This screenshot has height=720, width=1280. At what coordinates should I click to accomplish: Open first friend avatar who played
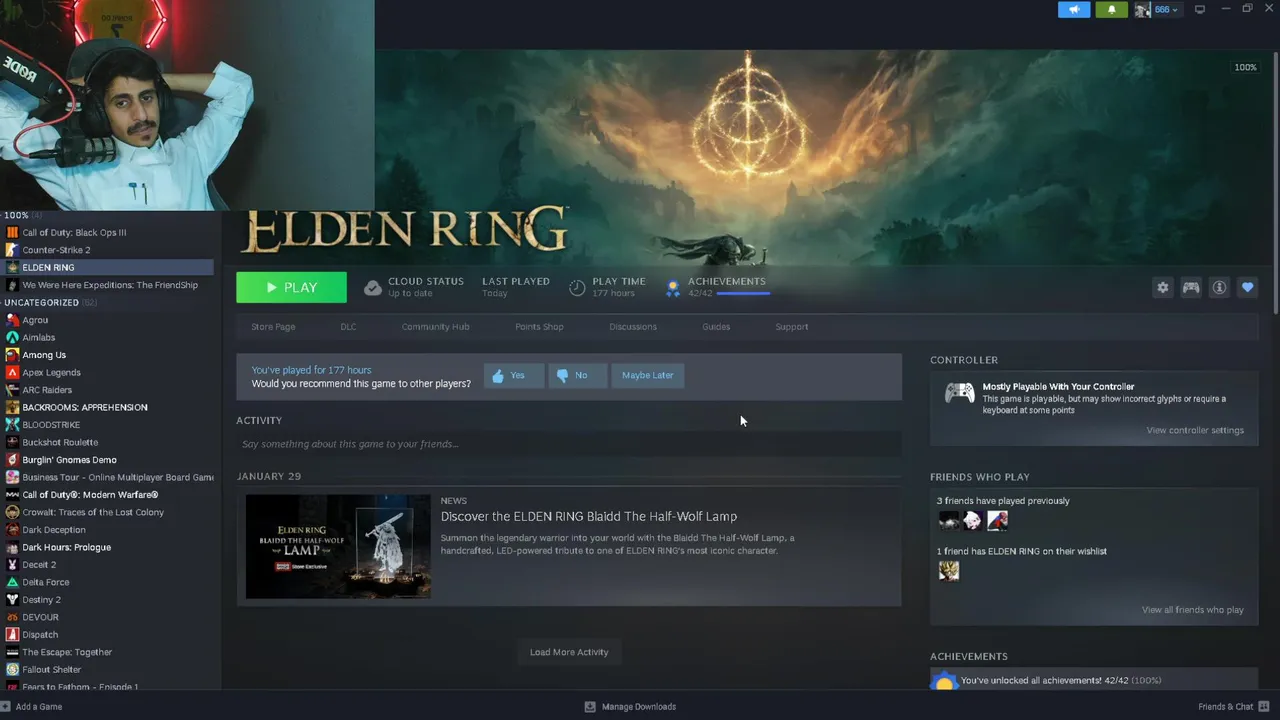tap(948, 520)
